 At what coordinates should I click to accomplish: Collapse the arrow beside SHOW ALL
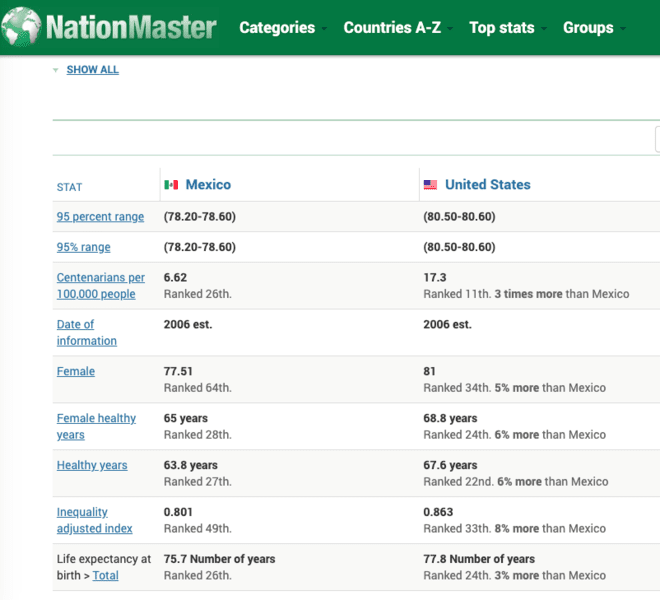click(56, 70)
